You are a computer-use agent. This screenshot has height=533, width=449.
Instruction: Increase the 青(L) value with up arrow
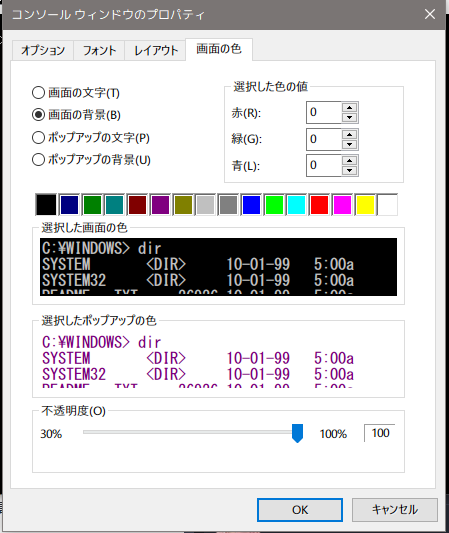click(x=349, y=161)
